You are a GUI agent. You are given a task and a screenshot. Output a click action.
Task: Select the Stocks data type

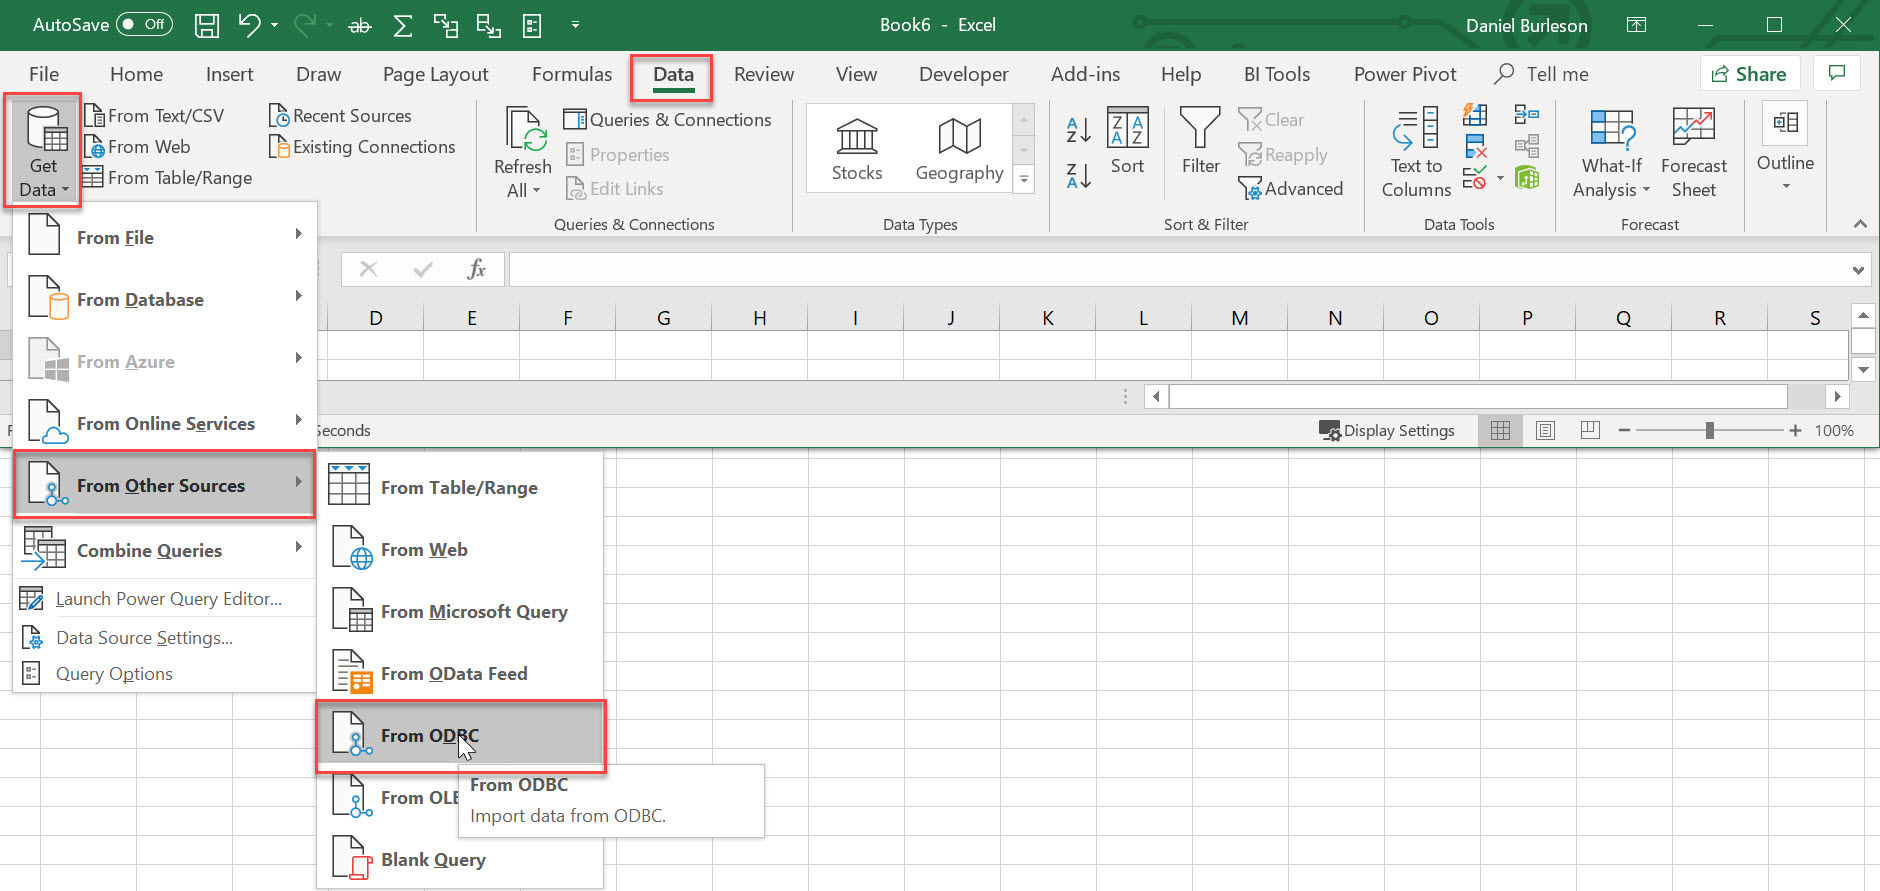[857, 150]
